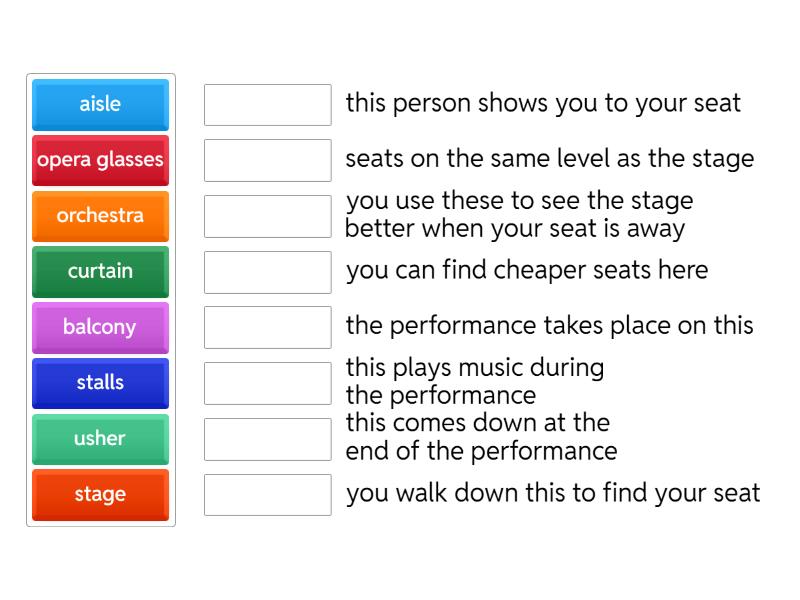800x600 pixels.
Task: Choose answer box for 'cheaper seats here'
Action: 267,272
